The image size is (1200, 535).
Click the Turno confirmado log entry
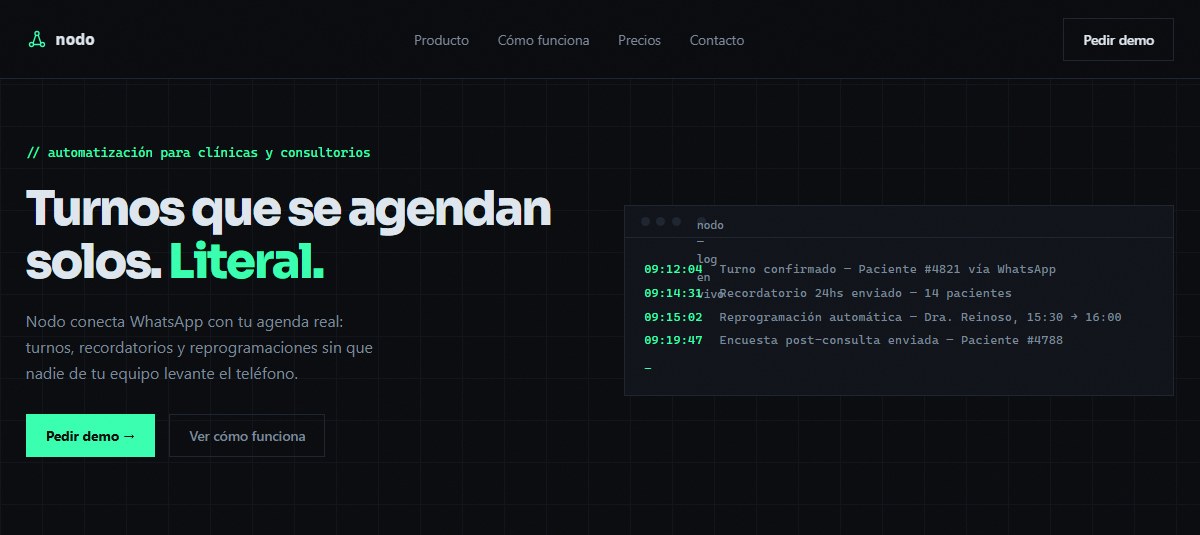tap(888, 269)
